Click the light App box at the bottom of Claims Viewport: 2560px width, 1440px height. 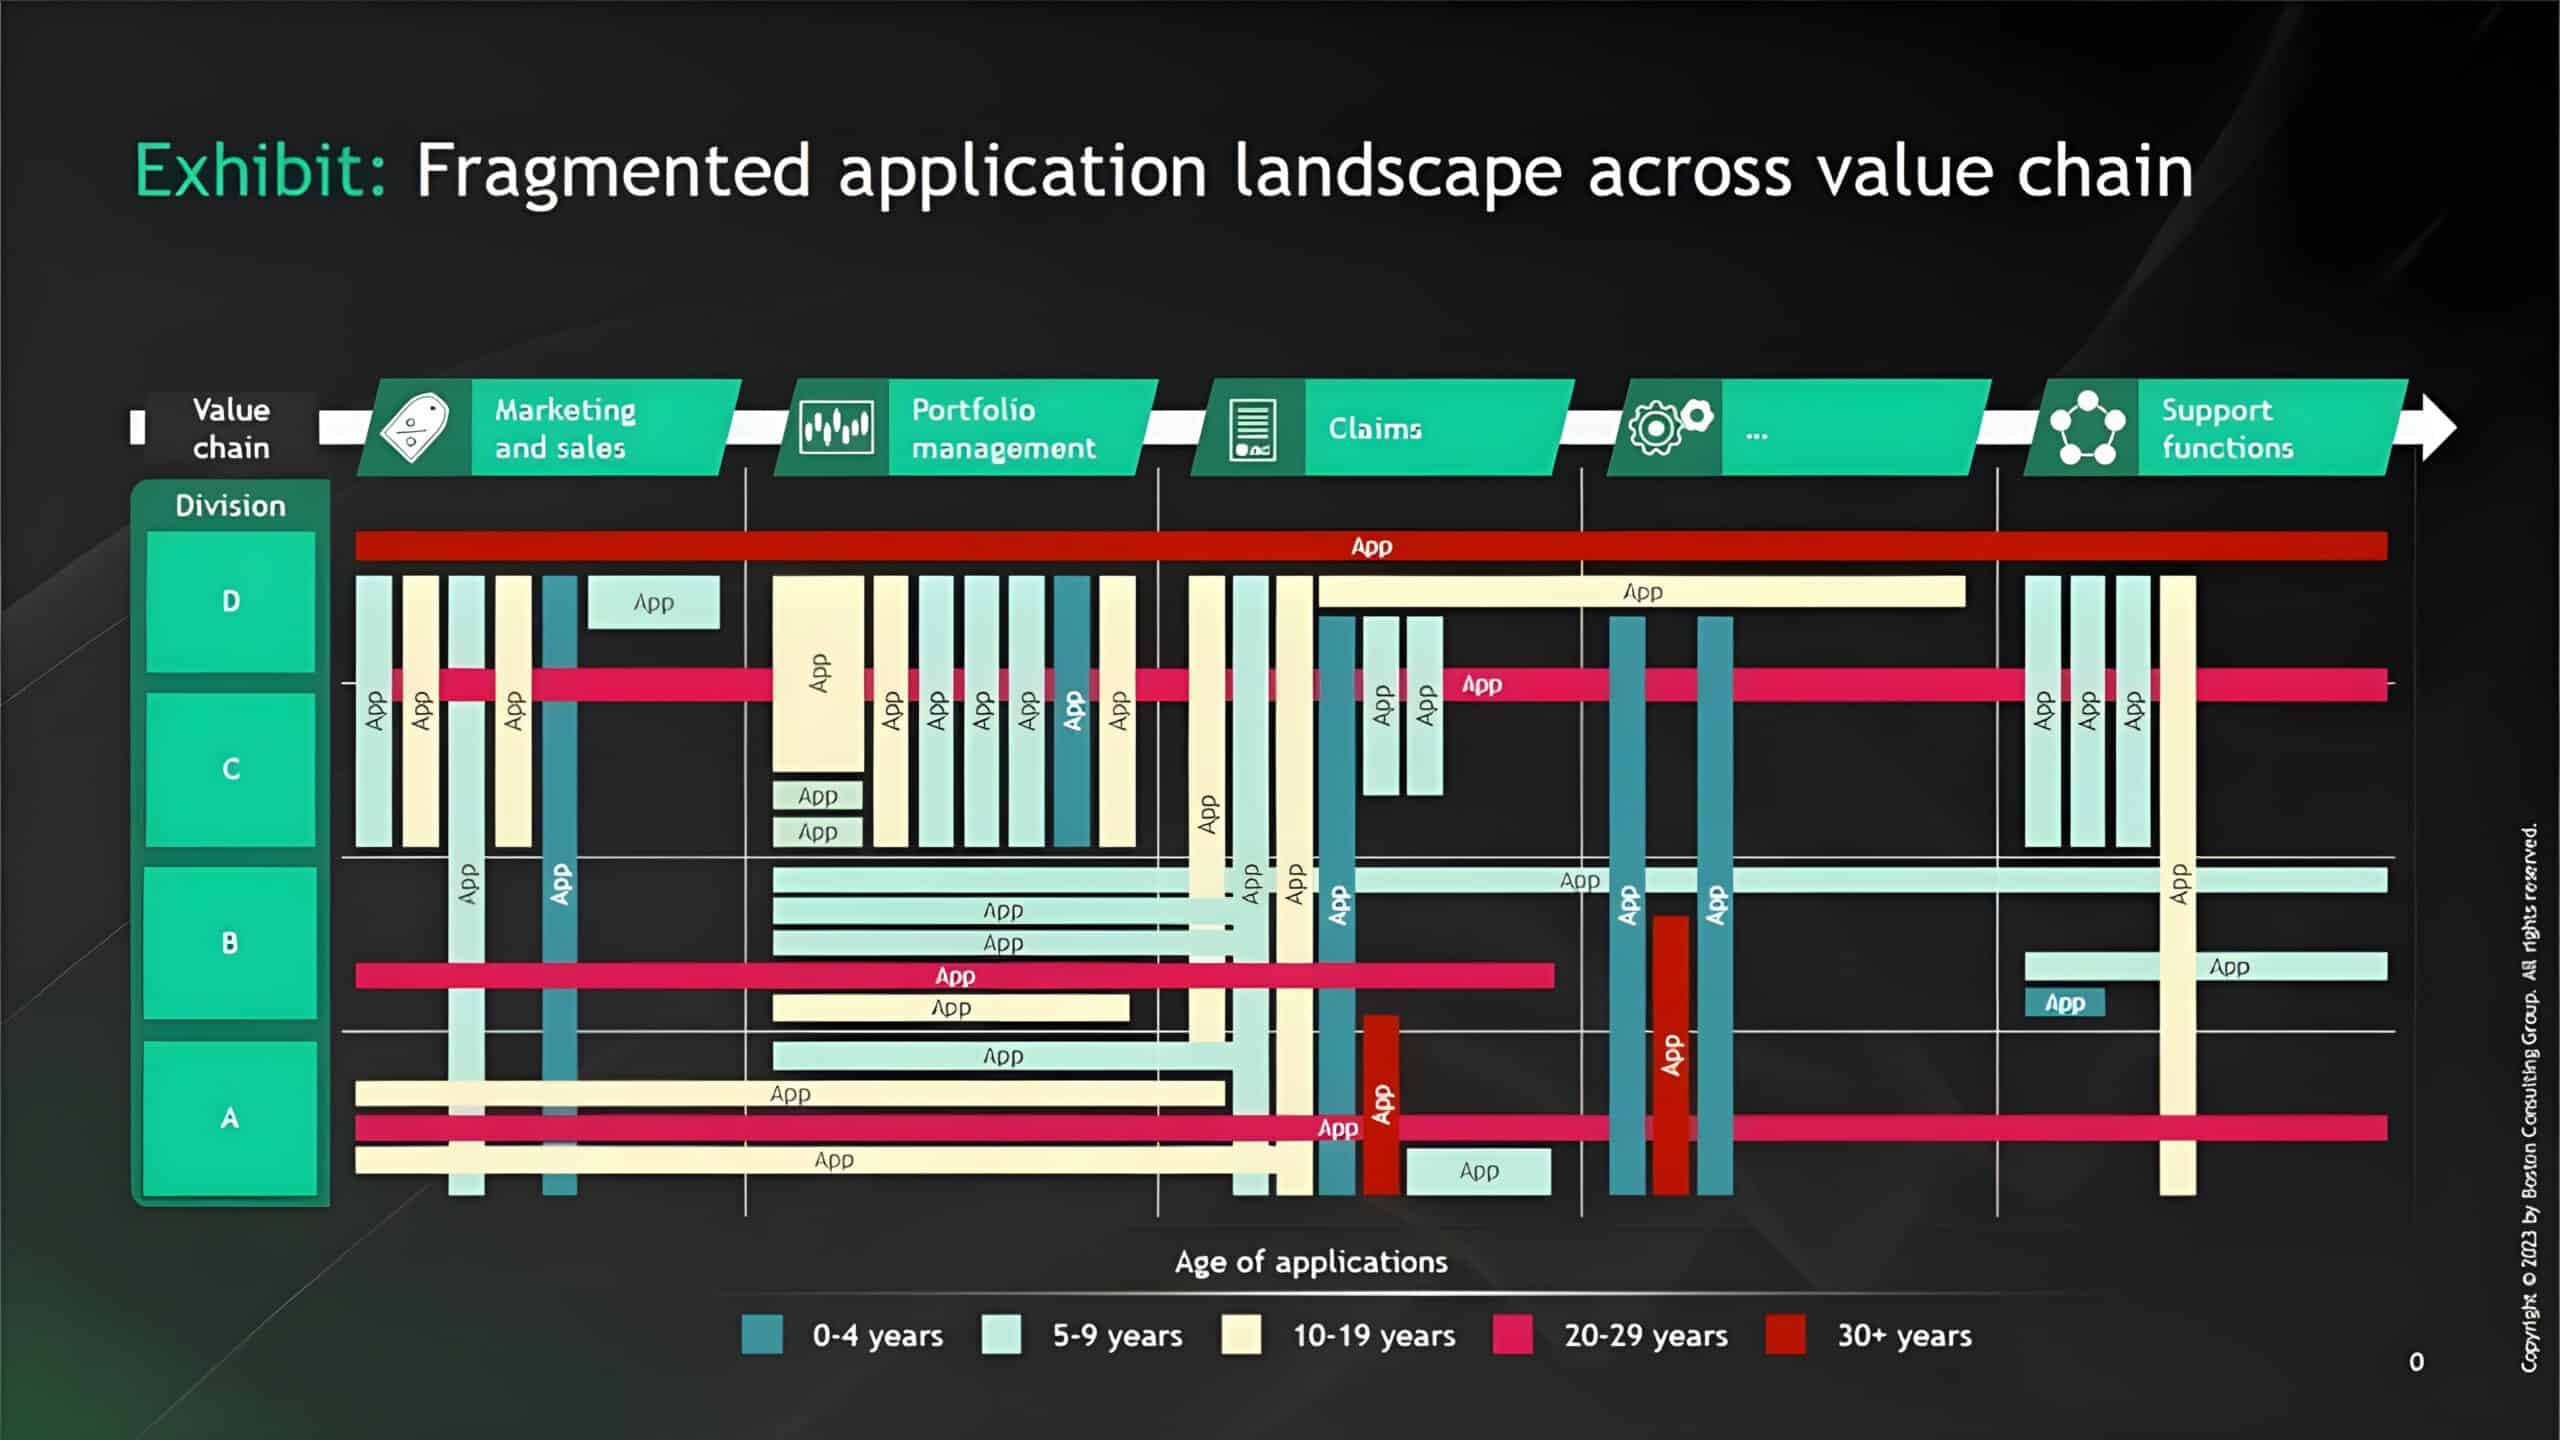tap(1478, 1171)
